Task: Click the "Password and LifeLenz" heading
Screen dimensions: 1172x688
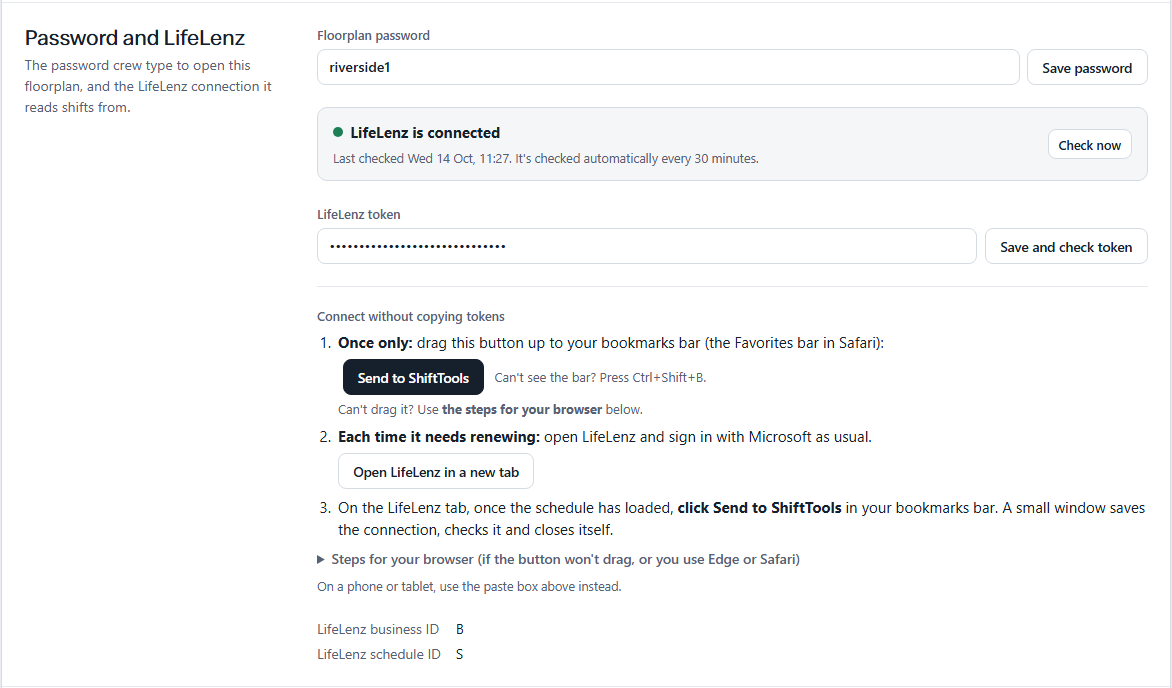Action: [x=135, y=37]
